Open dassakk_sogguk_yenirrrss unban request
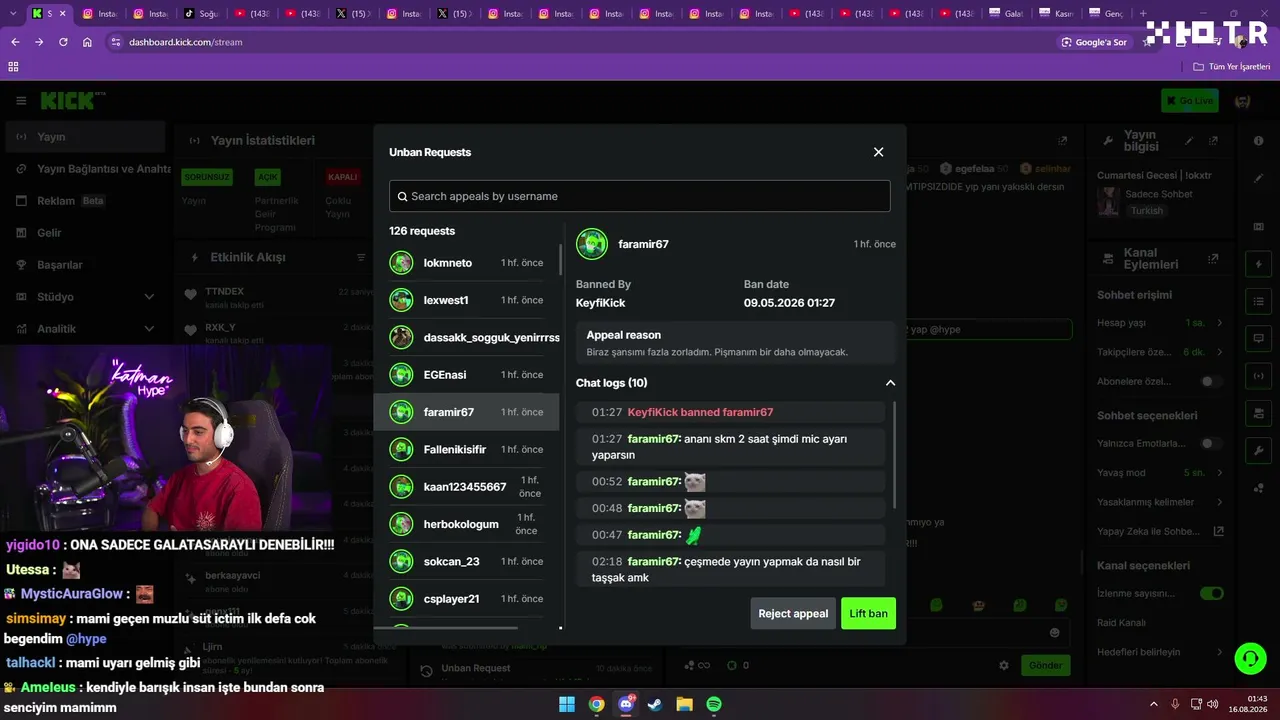Viewport: 1280px width, 720px height. (x=466, y=337)
